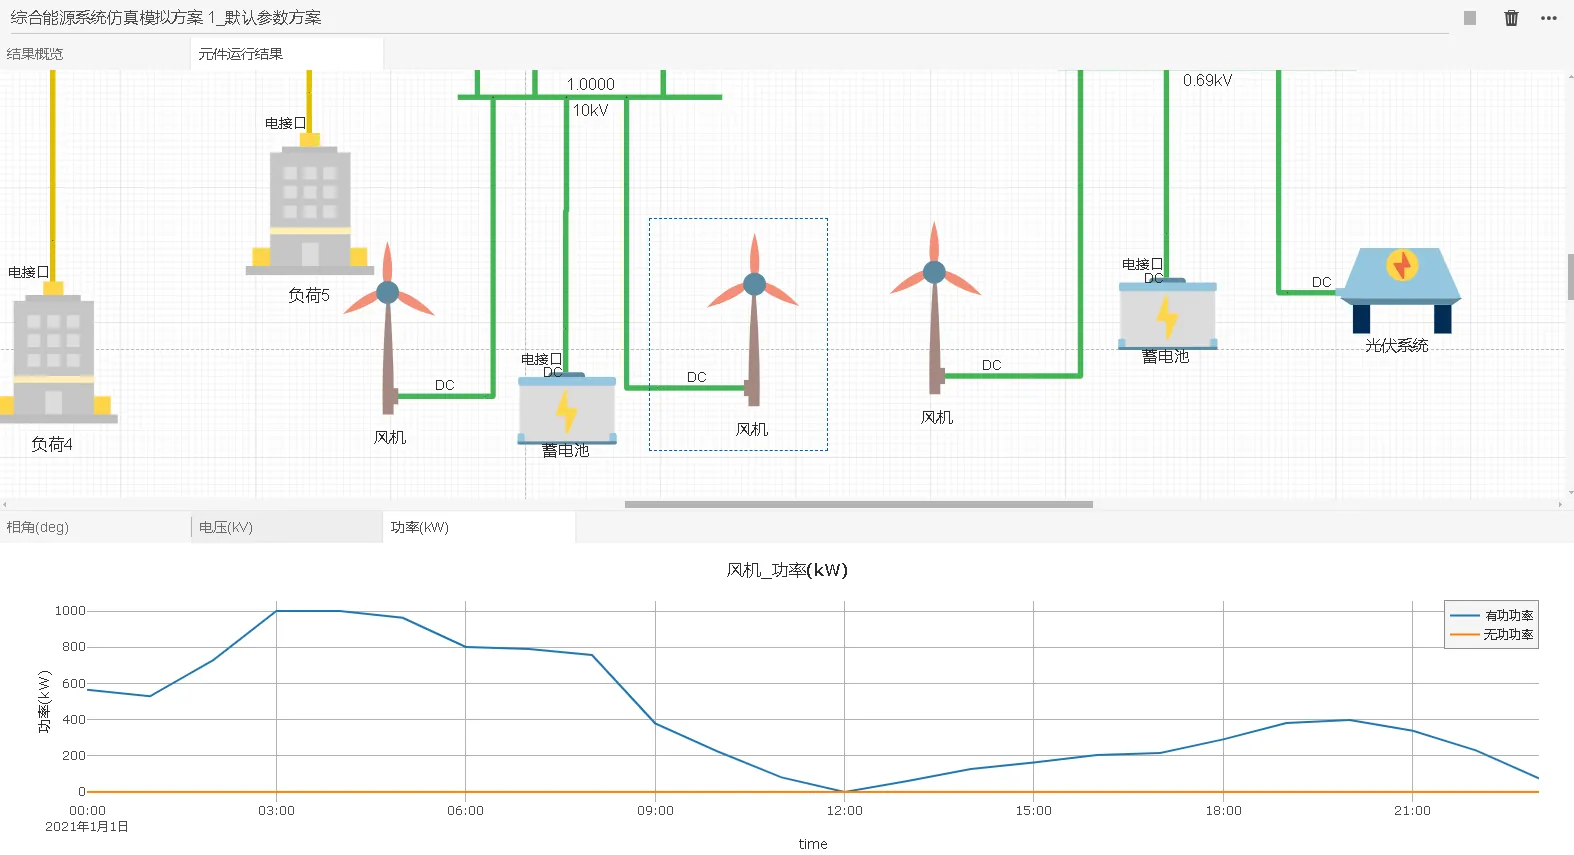Click the 风机_功率(kW) chart title

point(787,570)
